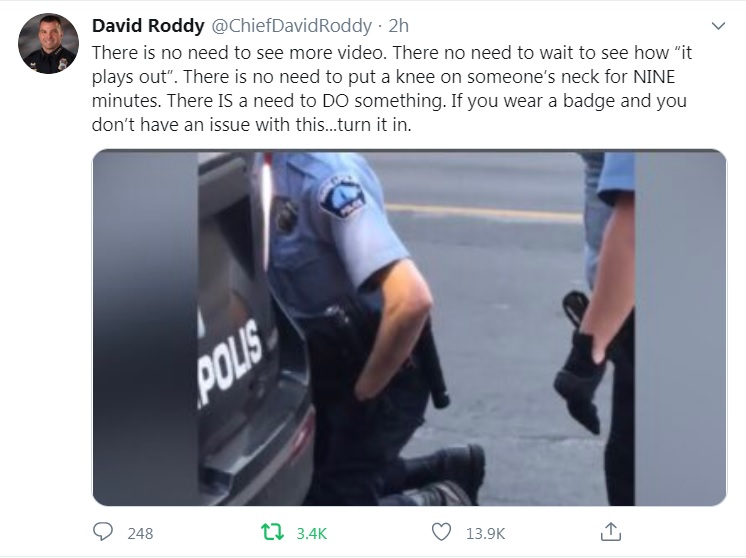Click the black glove in the photo
The height and width of the screenshot is (558, 746).
[579, 378]
